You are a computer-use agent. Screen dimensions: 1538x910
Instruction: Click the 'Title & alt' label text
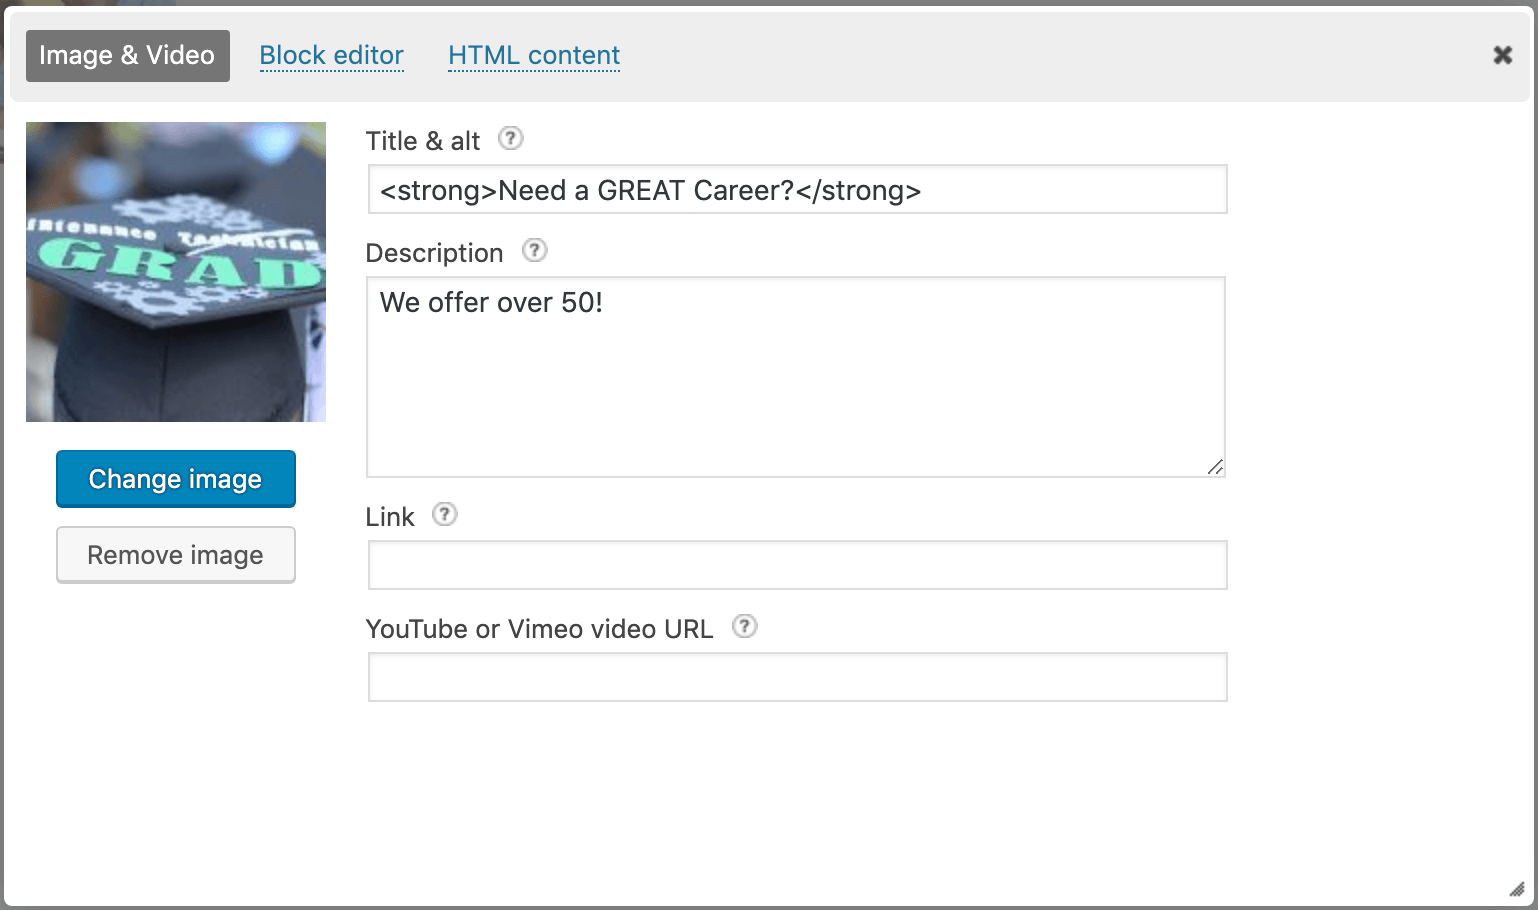(x=423, y=141)
